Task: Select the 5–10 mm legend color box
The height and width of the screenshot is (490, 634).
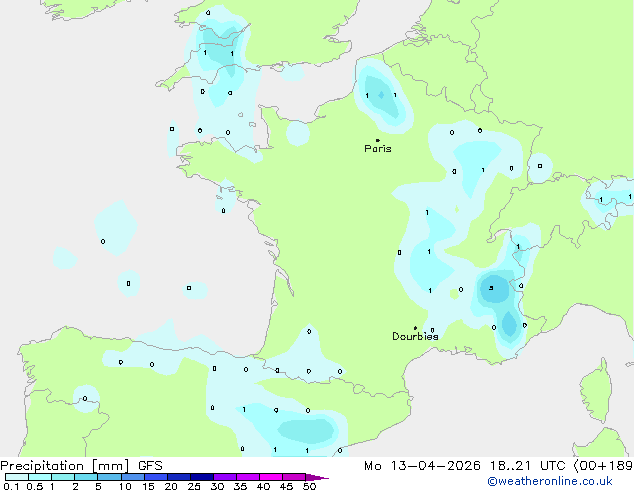Action: (x=109, y=477)
